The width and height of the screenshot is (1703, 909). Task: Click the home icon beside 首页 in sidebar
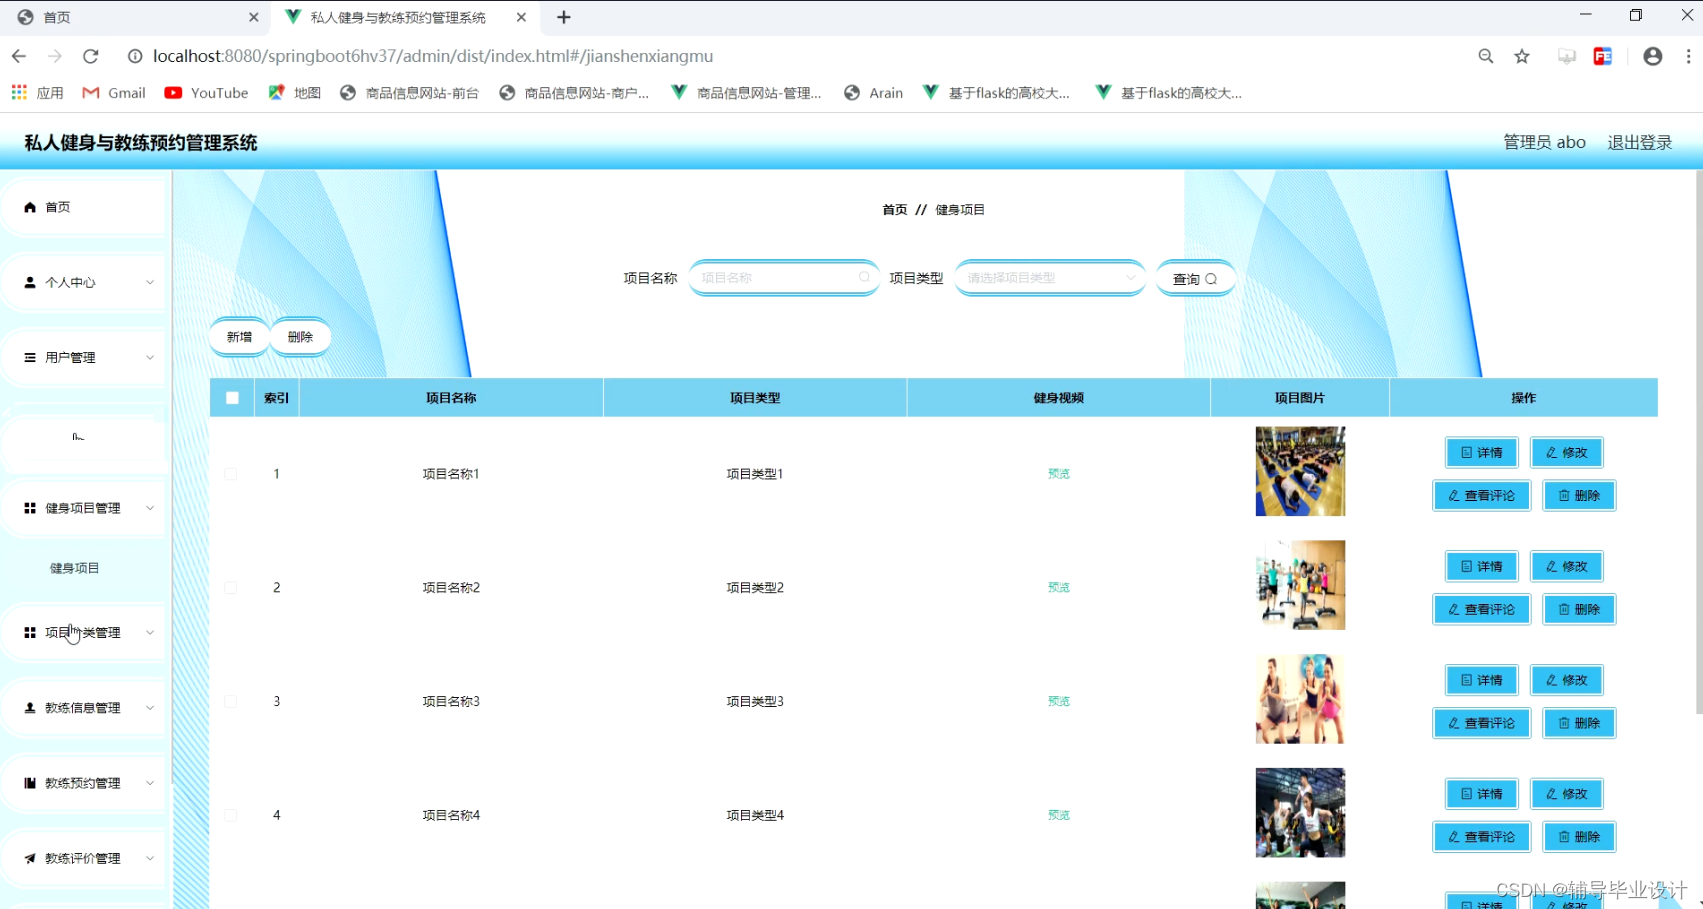pos(30,207)
